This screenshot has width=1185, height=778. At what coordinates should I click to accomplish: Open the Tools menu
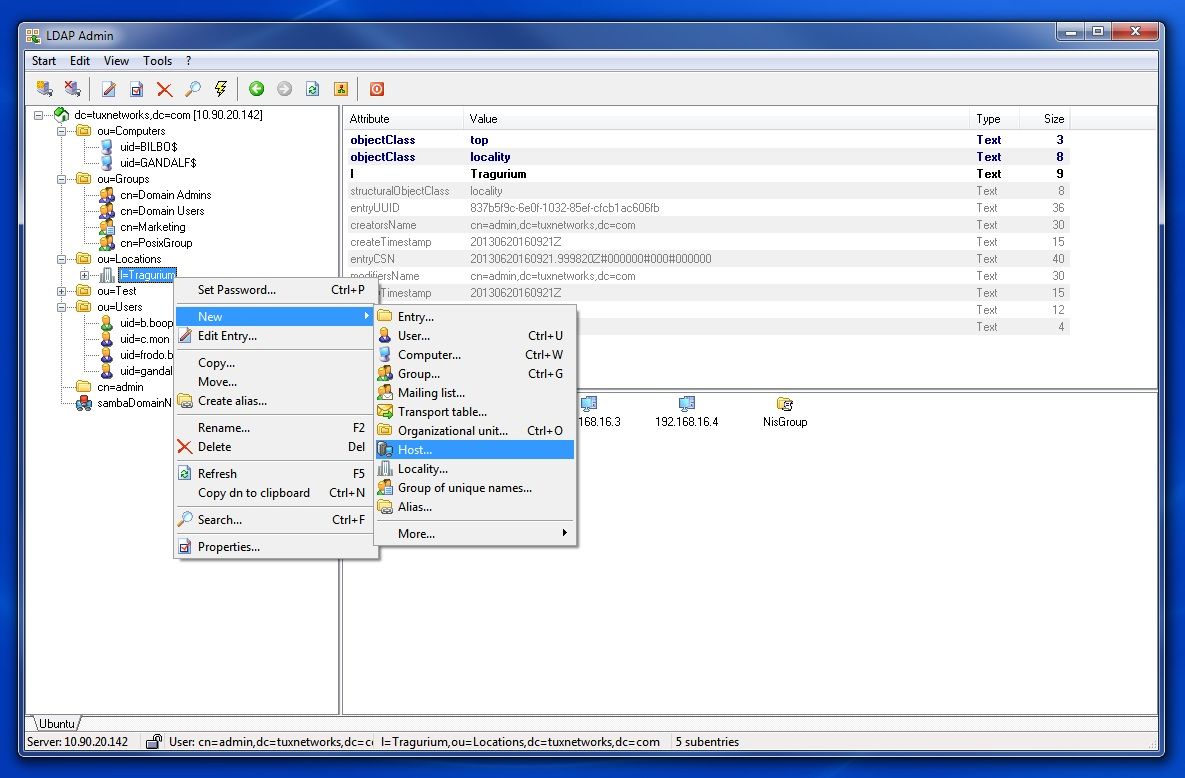(x=157, y=61)
